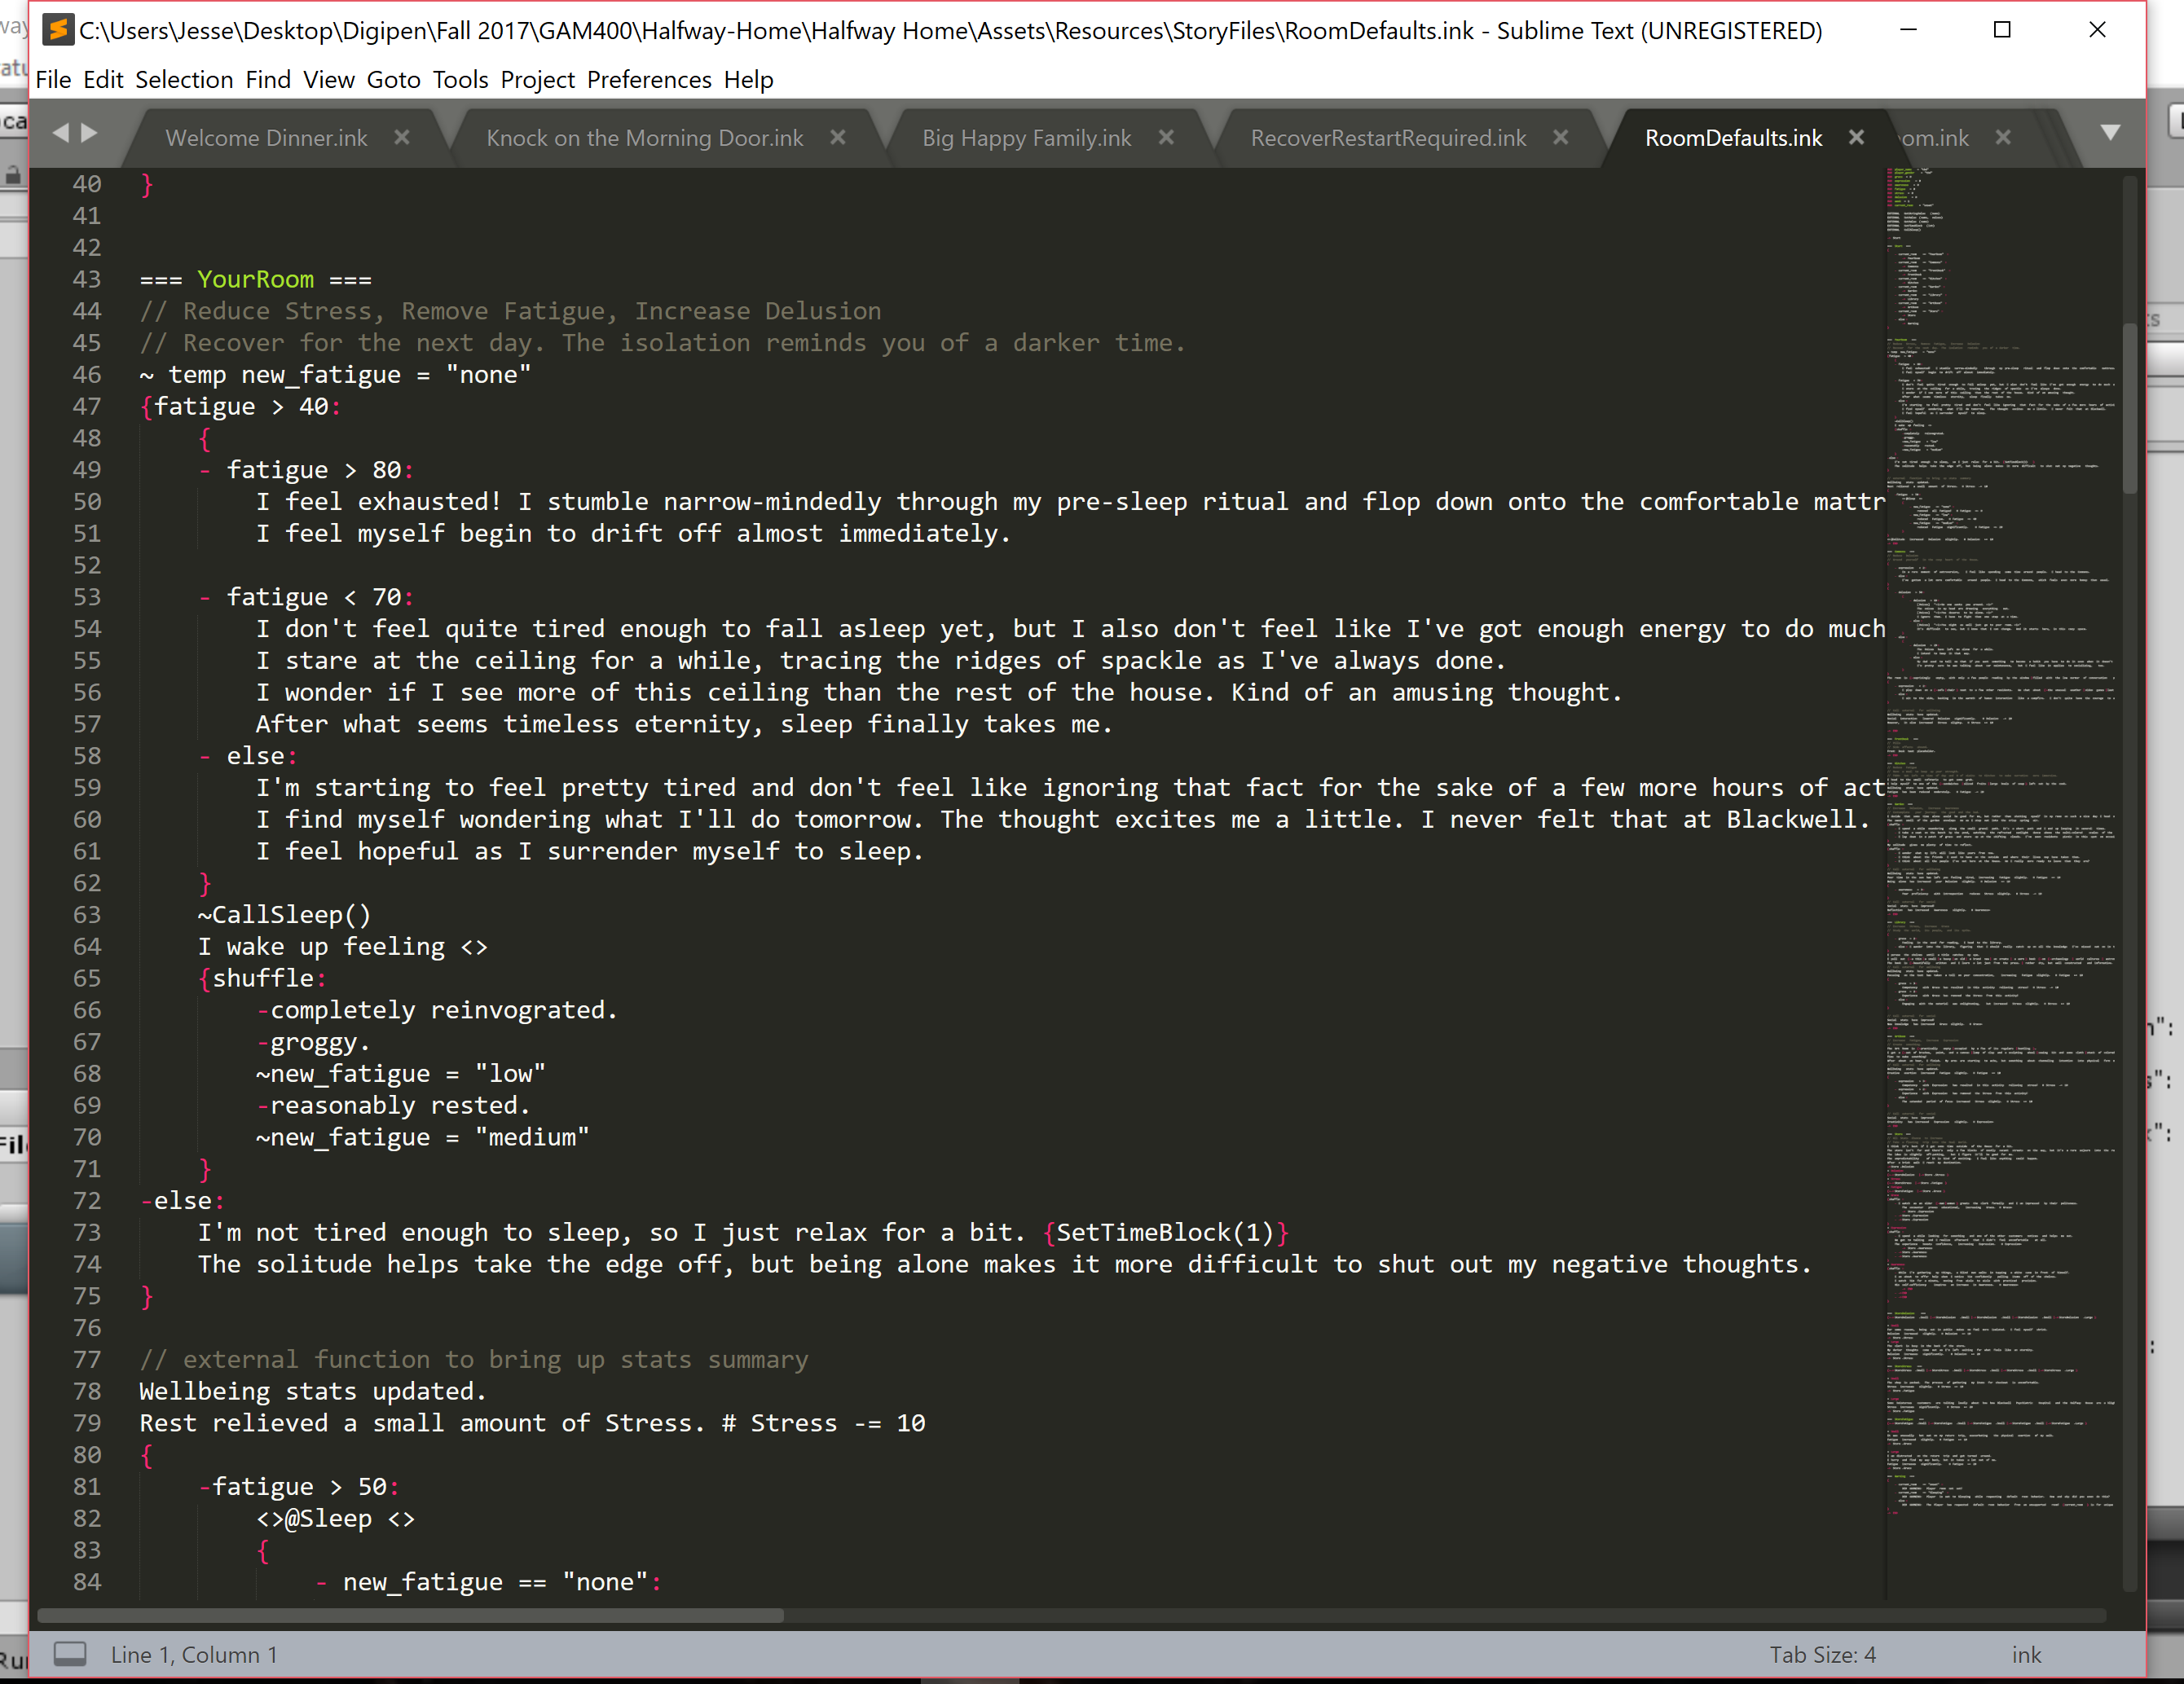Open the Goto menu

point(393,79)
